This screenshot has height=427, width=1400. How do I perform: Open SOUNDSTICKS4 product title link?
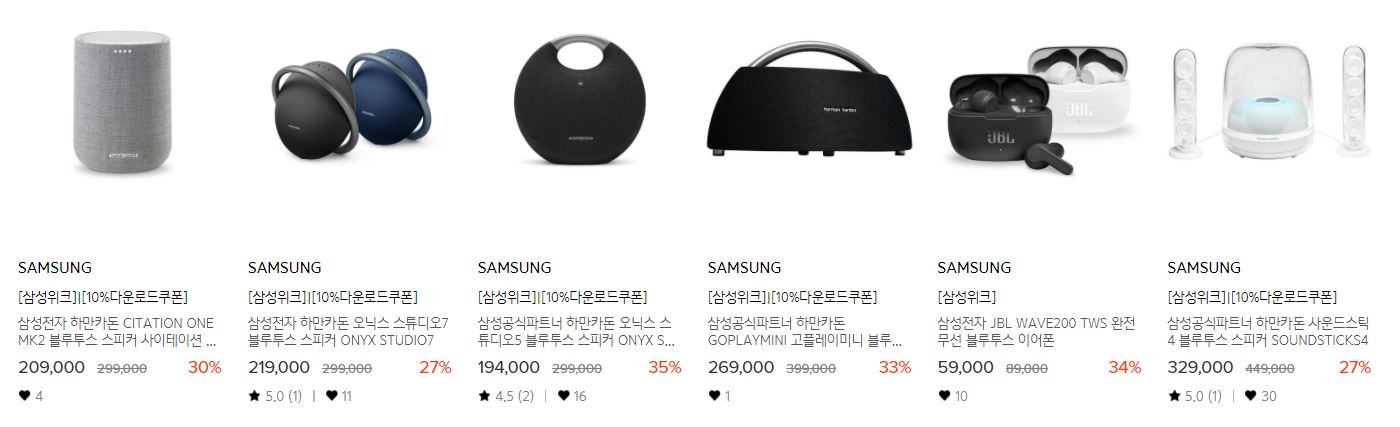click(x=1267, y=332)
